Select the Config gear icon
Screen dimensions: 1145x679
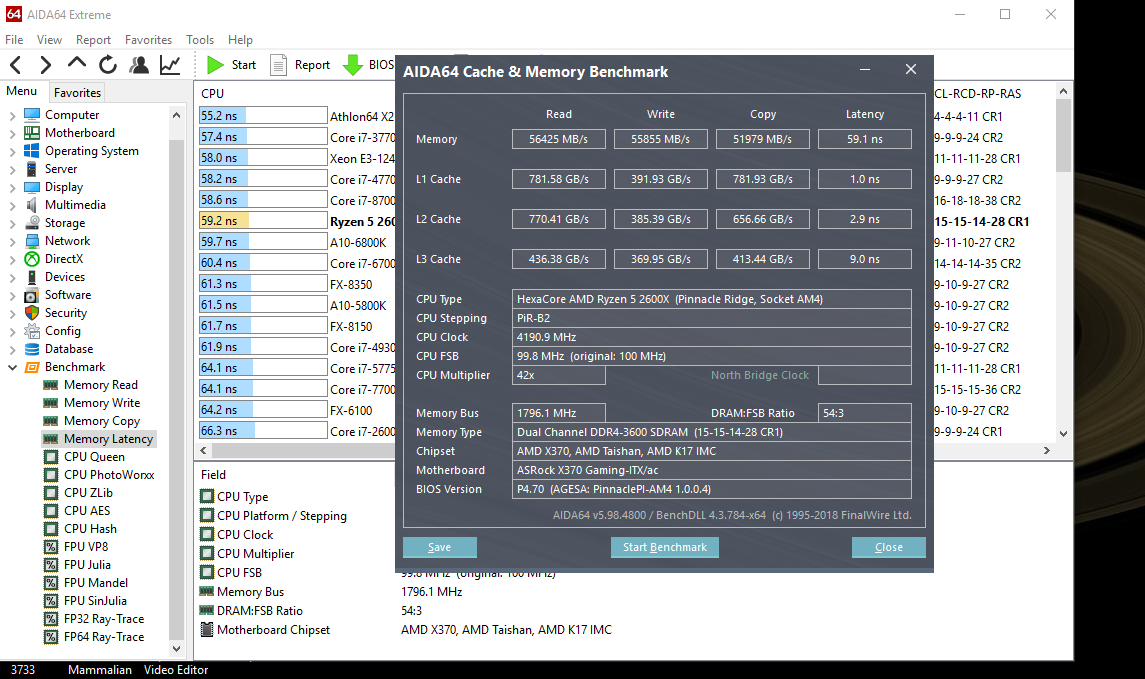coord(32,331)
